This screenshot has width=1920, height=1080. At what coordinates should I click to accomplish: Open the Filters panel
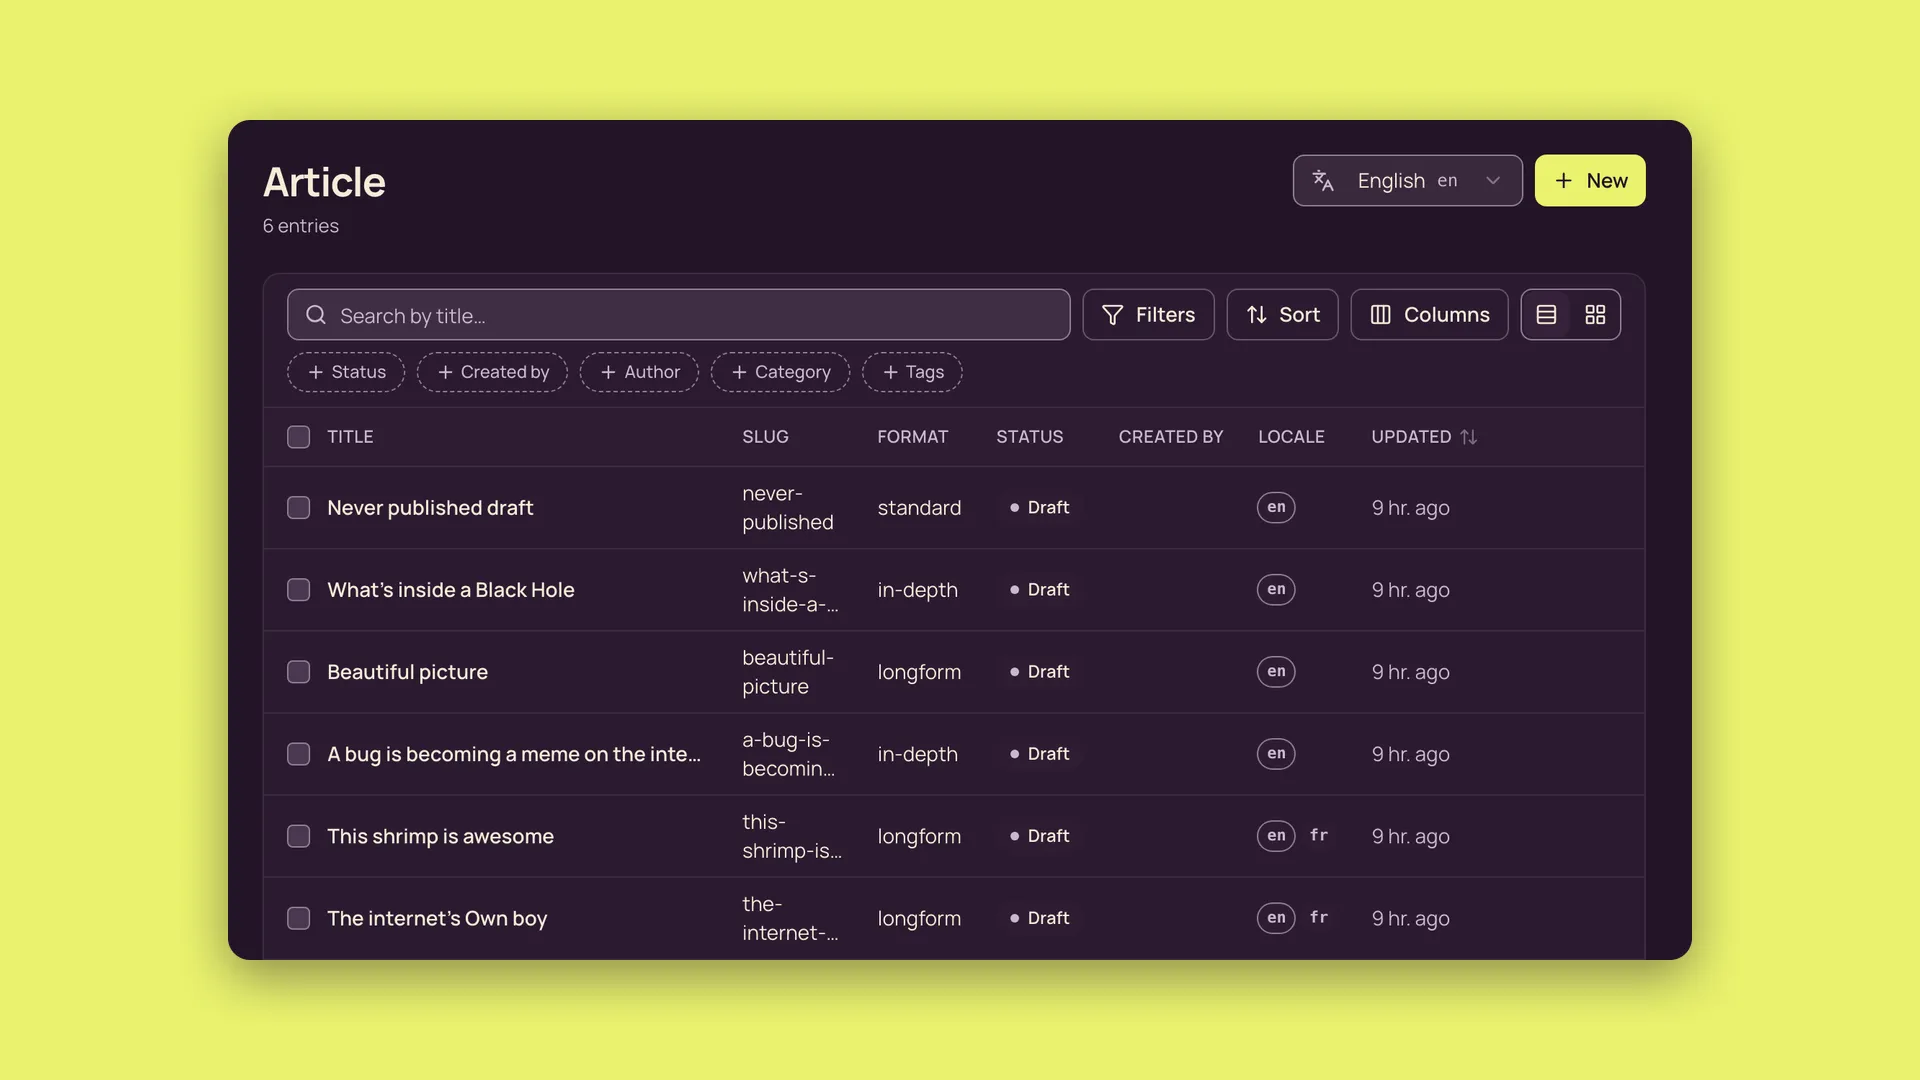1148,315
